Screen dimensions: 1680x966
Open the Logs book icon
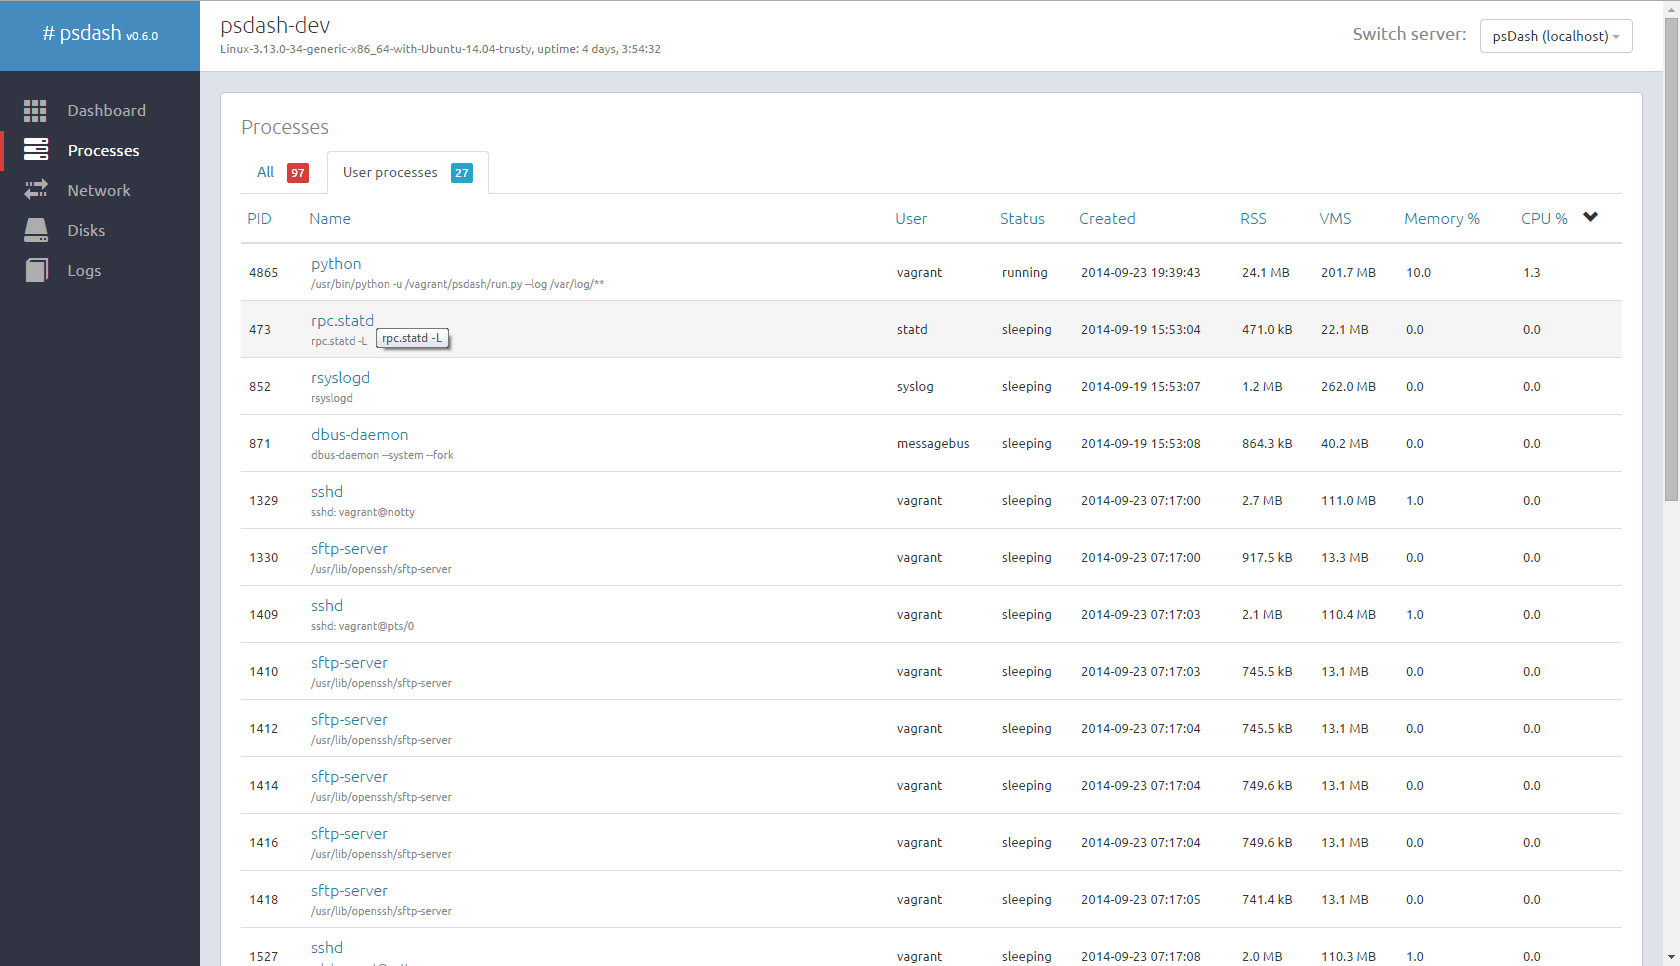coord(36,270)
